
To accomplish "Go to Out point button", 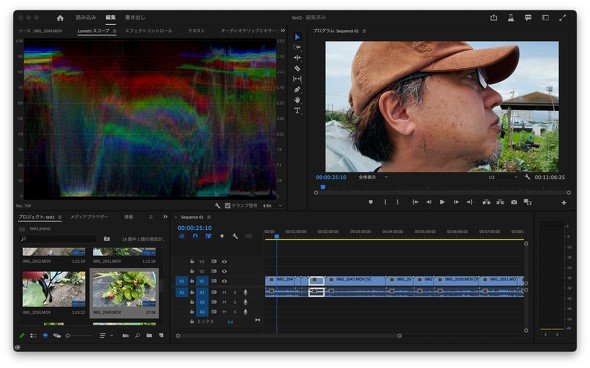I will pyautogui.click(x=470, y=202).
